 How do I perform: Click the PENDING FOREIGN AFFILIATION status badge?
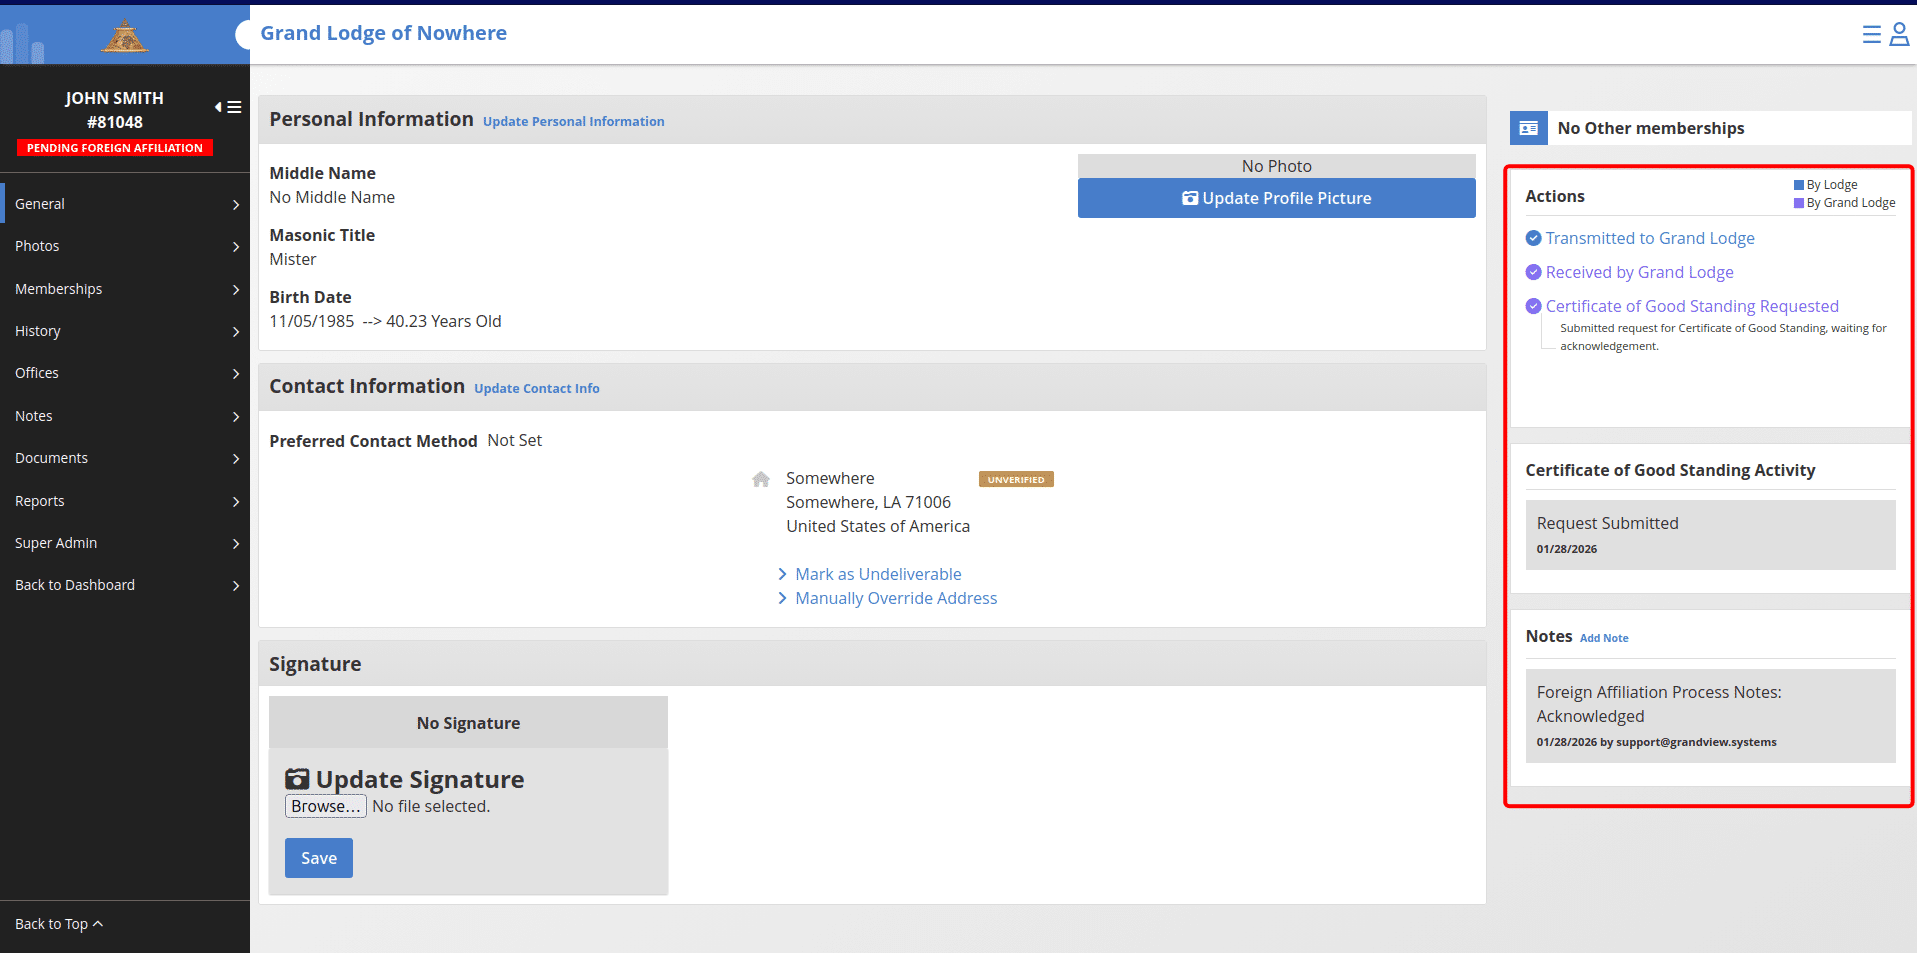point(115,148)
